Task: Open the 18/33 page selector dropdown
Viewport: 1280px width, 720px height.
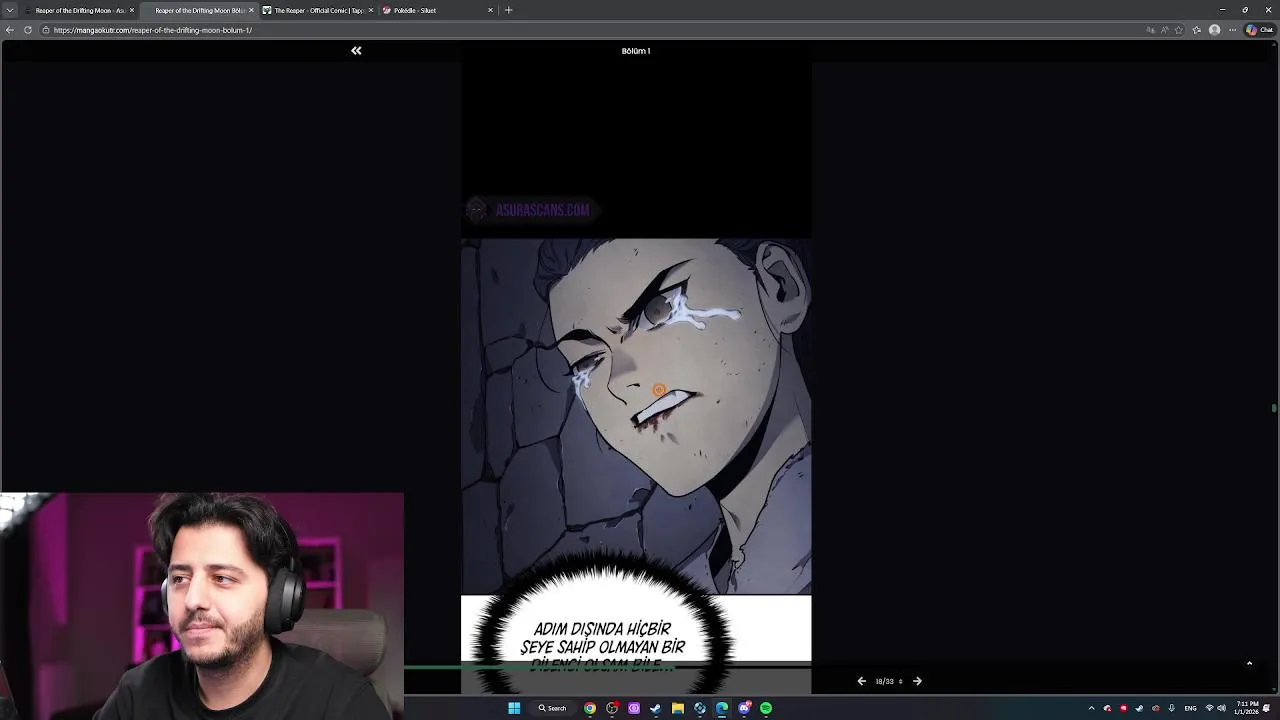Action: click(x=888, y=681)
